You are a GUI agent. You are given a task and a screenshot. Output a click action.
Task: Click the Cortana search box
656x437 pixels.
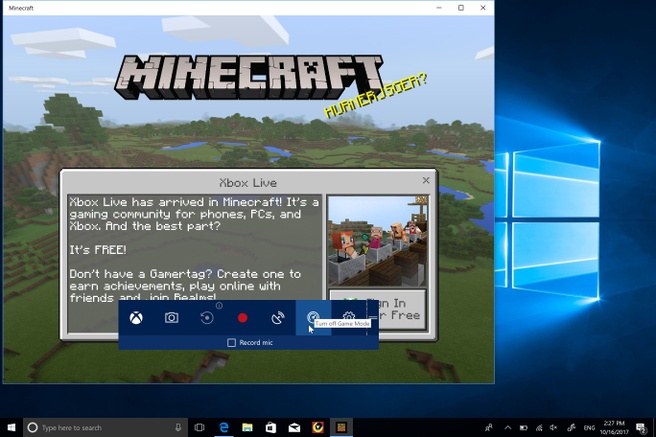(105, 427)
